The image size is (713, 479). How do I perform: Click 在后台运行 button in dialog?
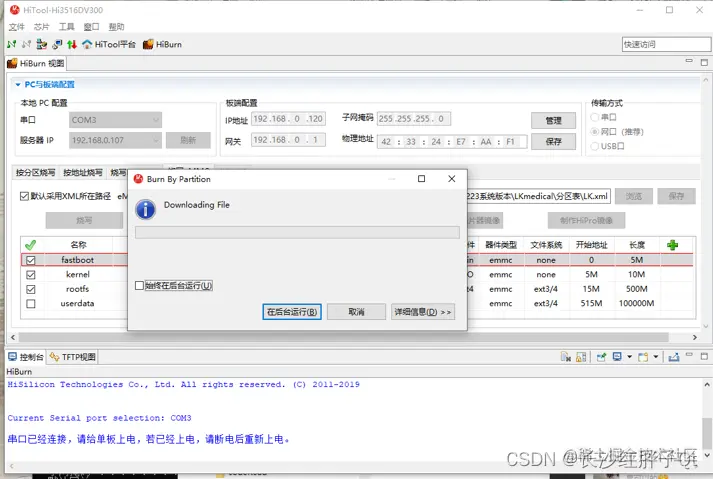[x=292, y=312]
